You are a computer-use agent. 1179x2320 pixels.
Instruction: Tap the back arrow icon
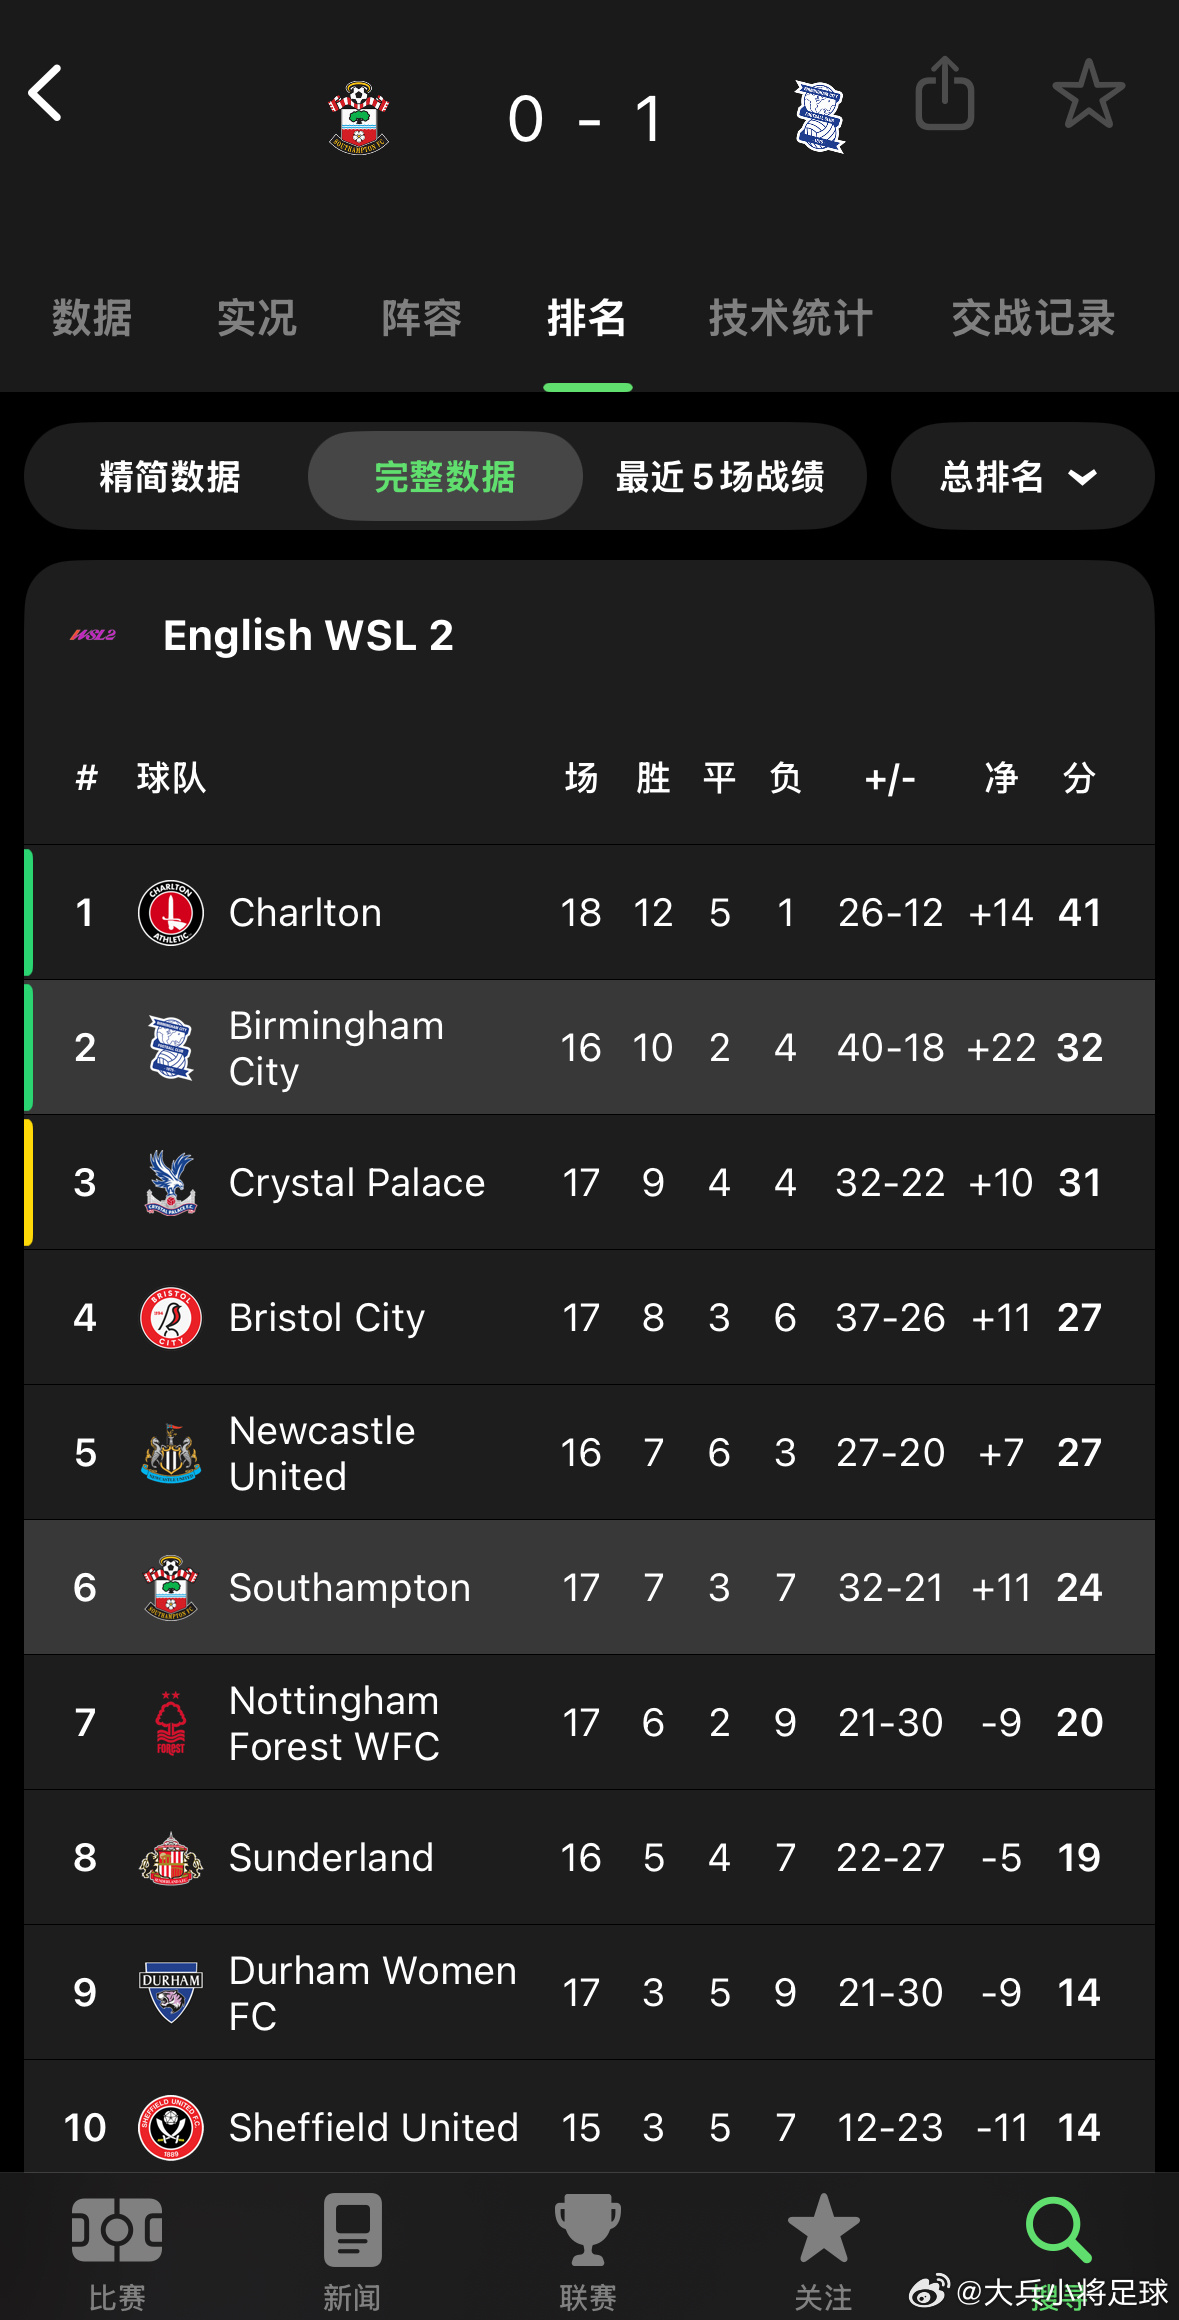pyautogui.click(x=46, y=94)
